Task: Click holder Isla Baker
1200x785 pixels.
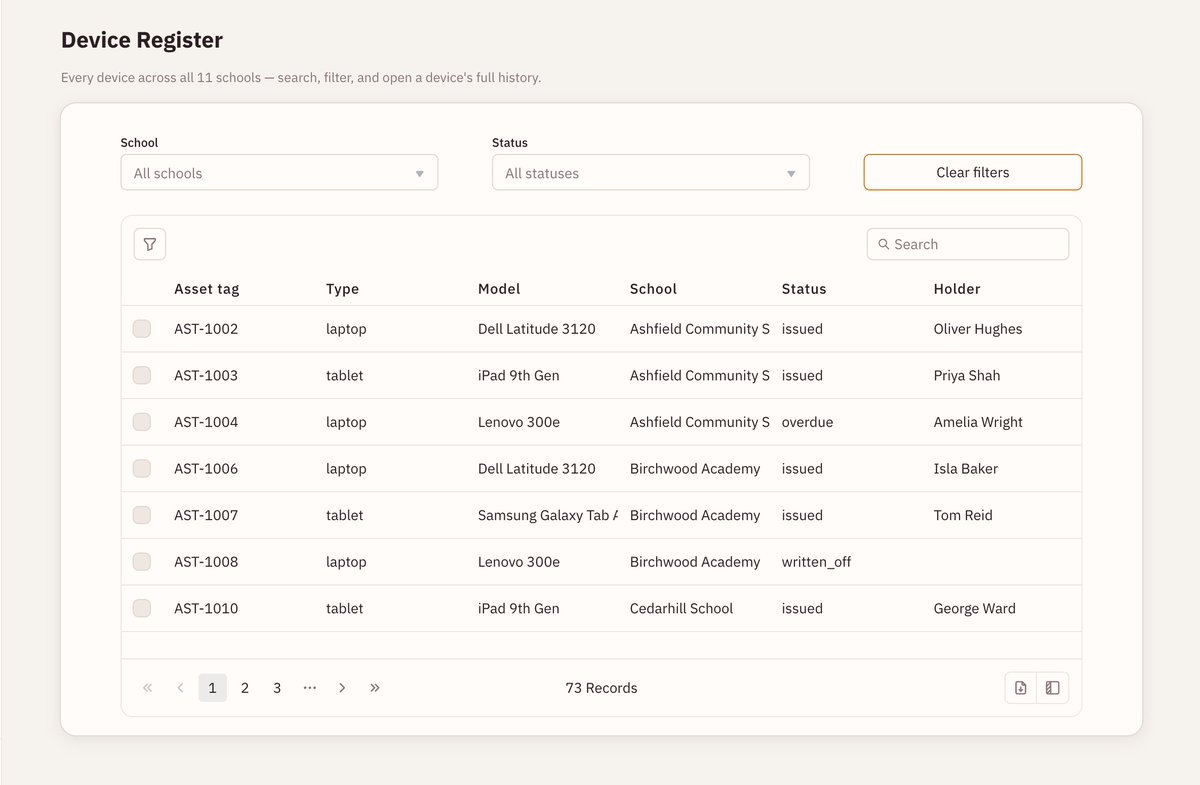Action: [966, 468]
